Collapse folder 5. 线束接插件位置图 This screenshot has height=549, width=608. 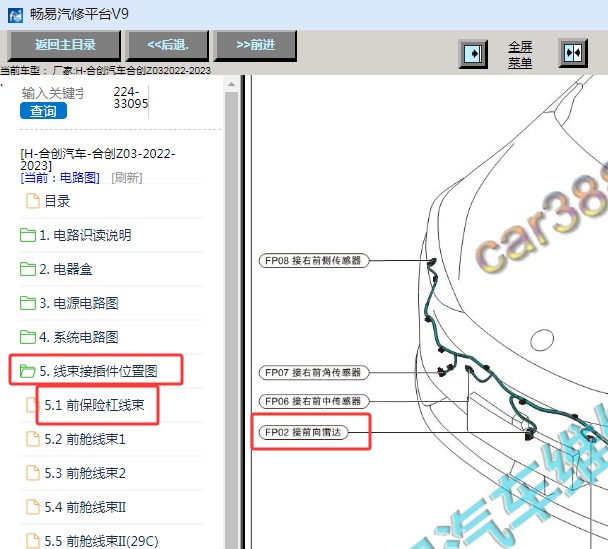coord(98,371)
